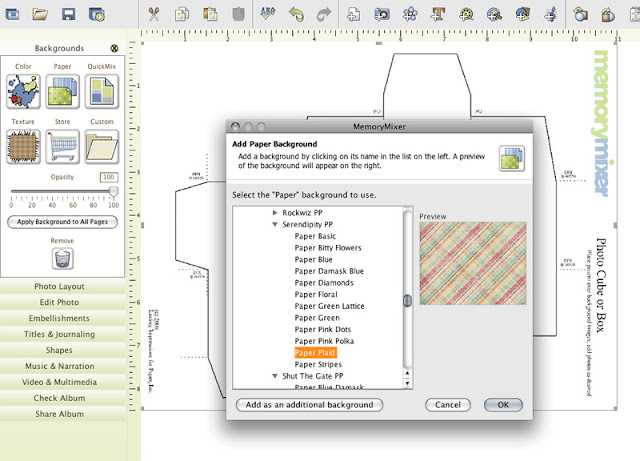Open the Photo Layout section
The height and width of the screenshot is (461, 640).
click(62, 286)
